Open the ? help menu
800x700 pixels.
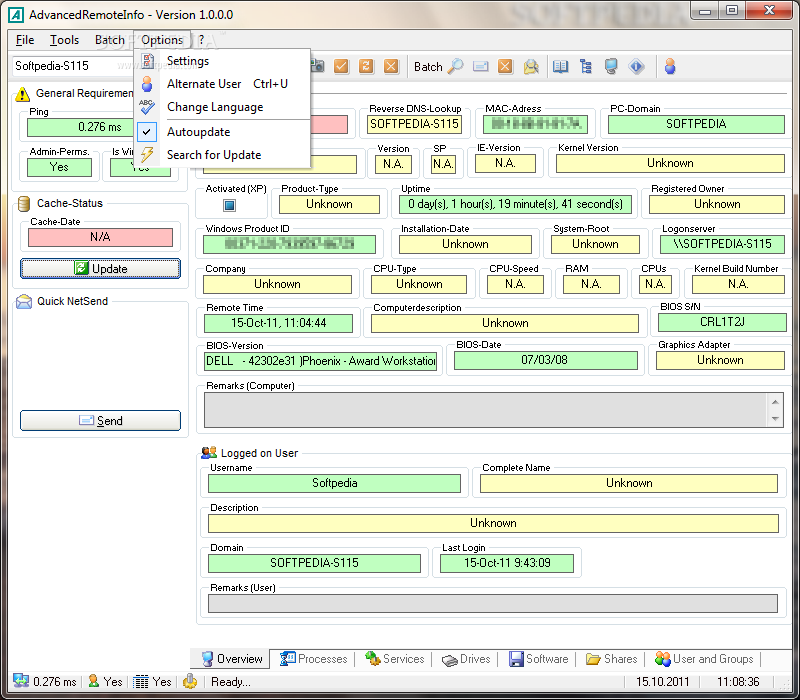pyautogui.click(x=202, y=40)
